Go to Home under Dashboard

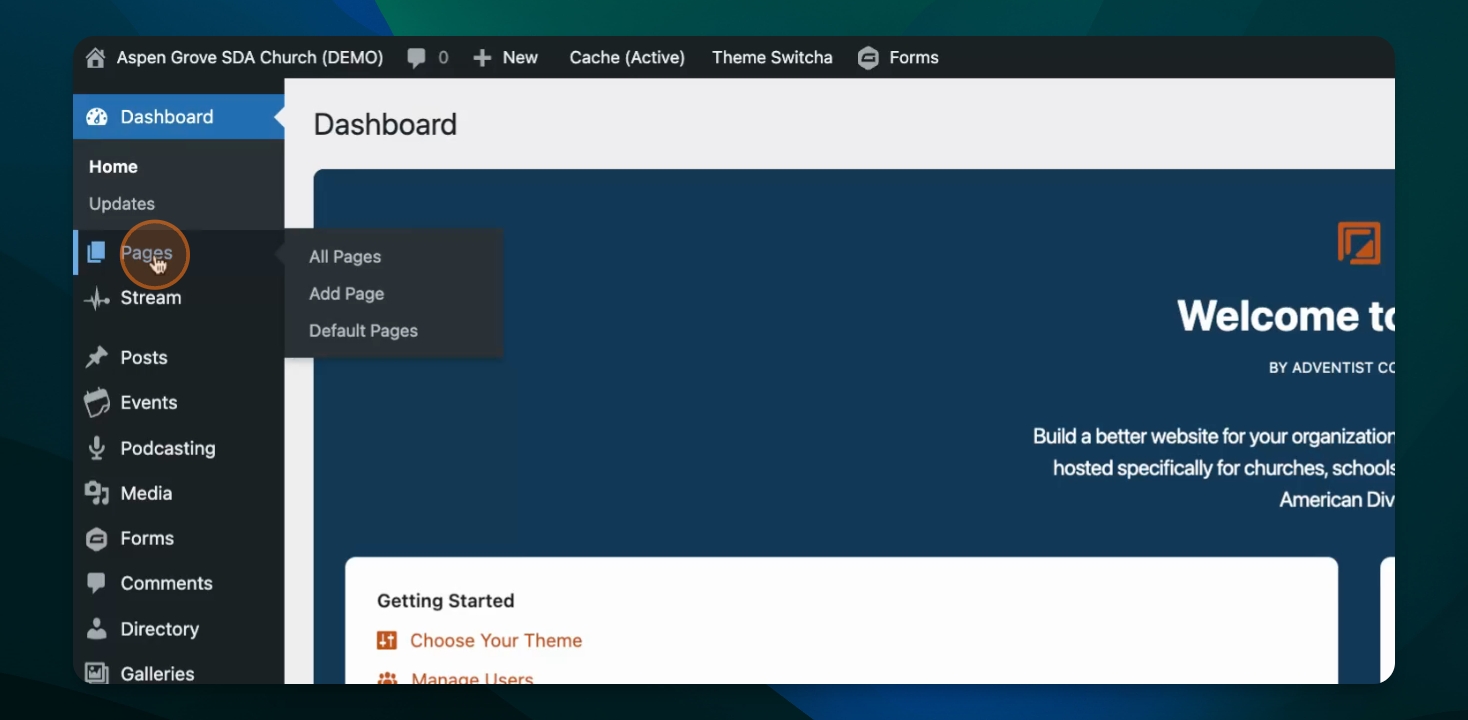click(x=113, y=167)
